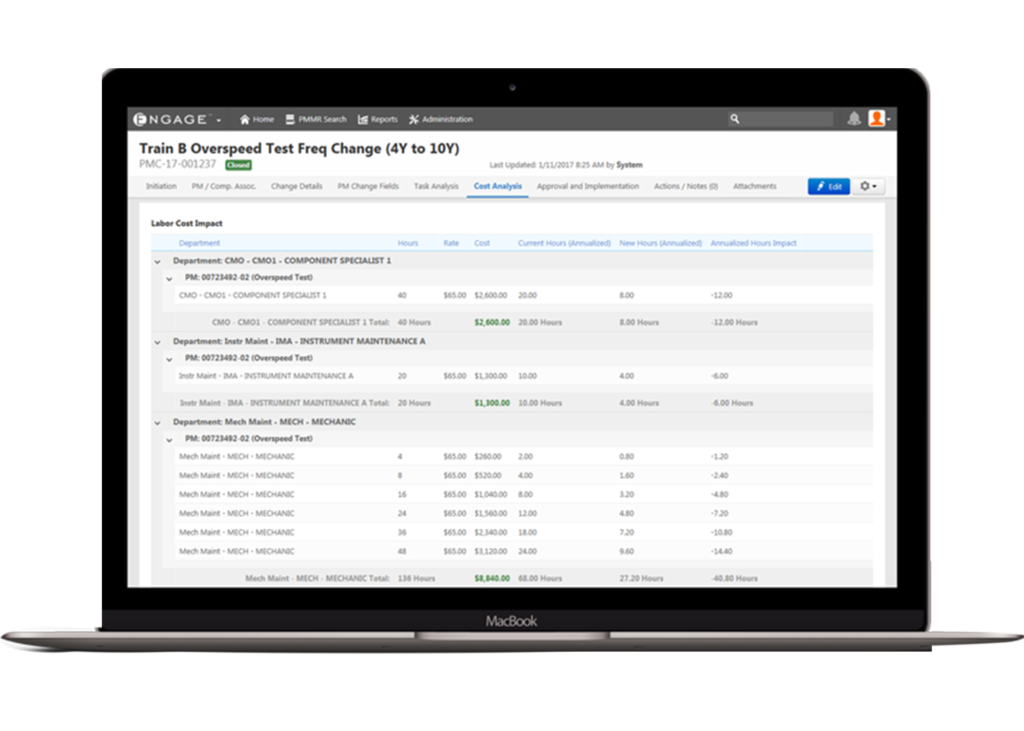Open the Reports chart icon
1024x731 pixels.
click(x=363, y=119)
